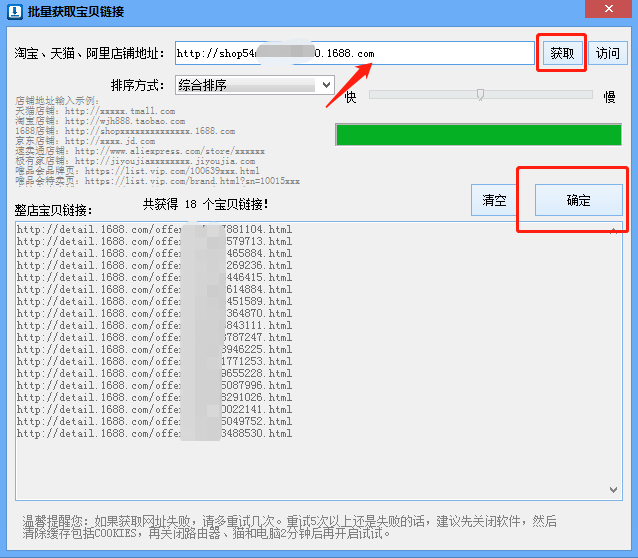Select link ending 087996.html

coord(154,385)
